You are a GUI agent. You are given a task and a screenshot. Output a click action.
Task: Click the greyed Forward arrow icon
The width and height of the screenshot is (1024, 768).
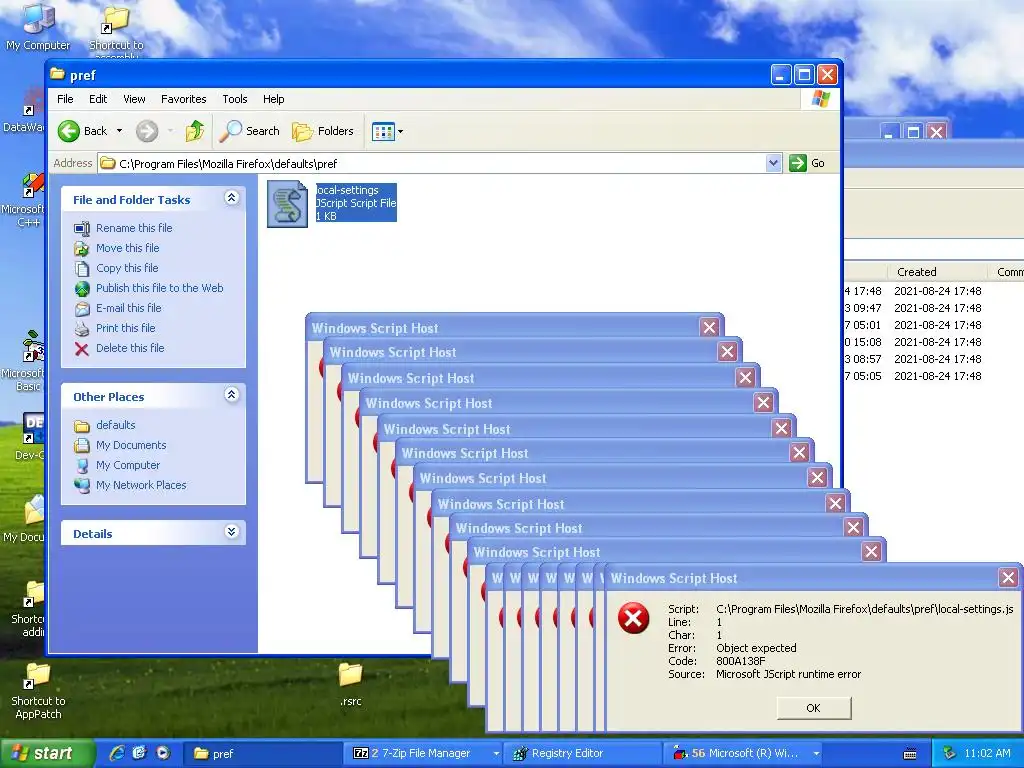coord(147,131)
